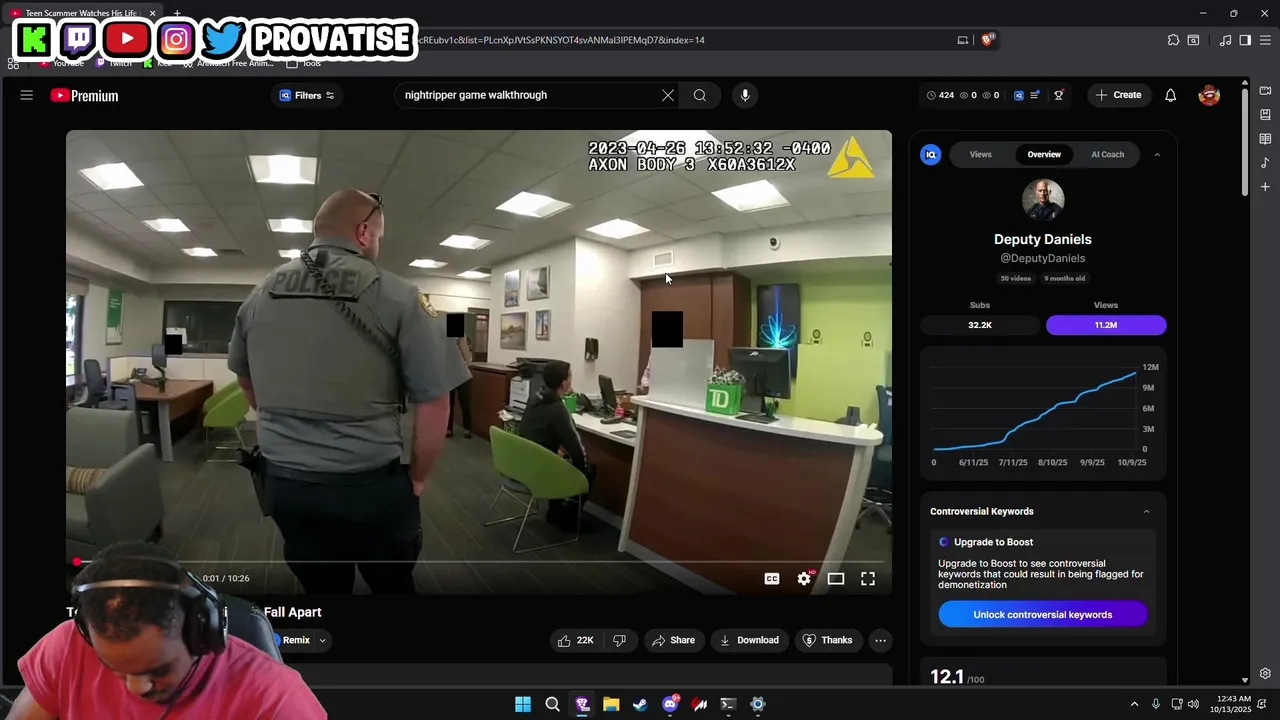Open Discord from the taskbar
1280x720 pixels.
(670, 704)
